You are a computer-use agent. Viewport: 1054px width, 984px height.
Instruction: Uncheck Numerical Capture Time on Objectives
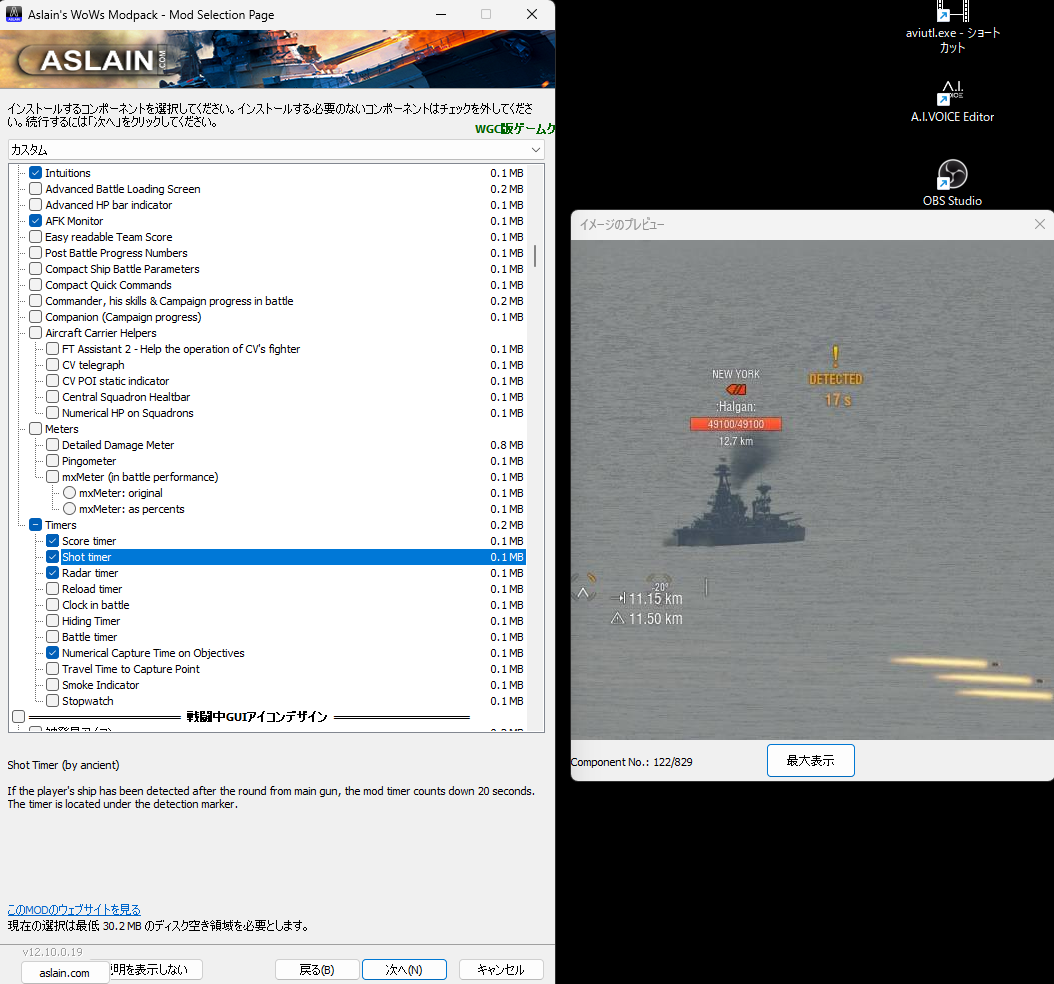click(x=51, y=652)
